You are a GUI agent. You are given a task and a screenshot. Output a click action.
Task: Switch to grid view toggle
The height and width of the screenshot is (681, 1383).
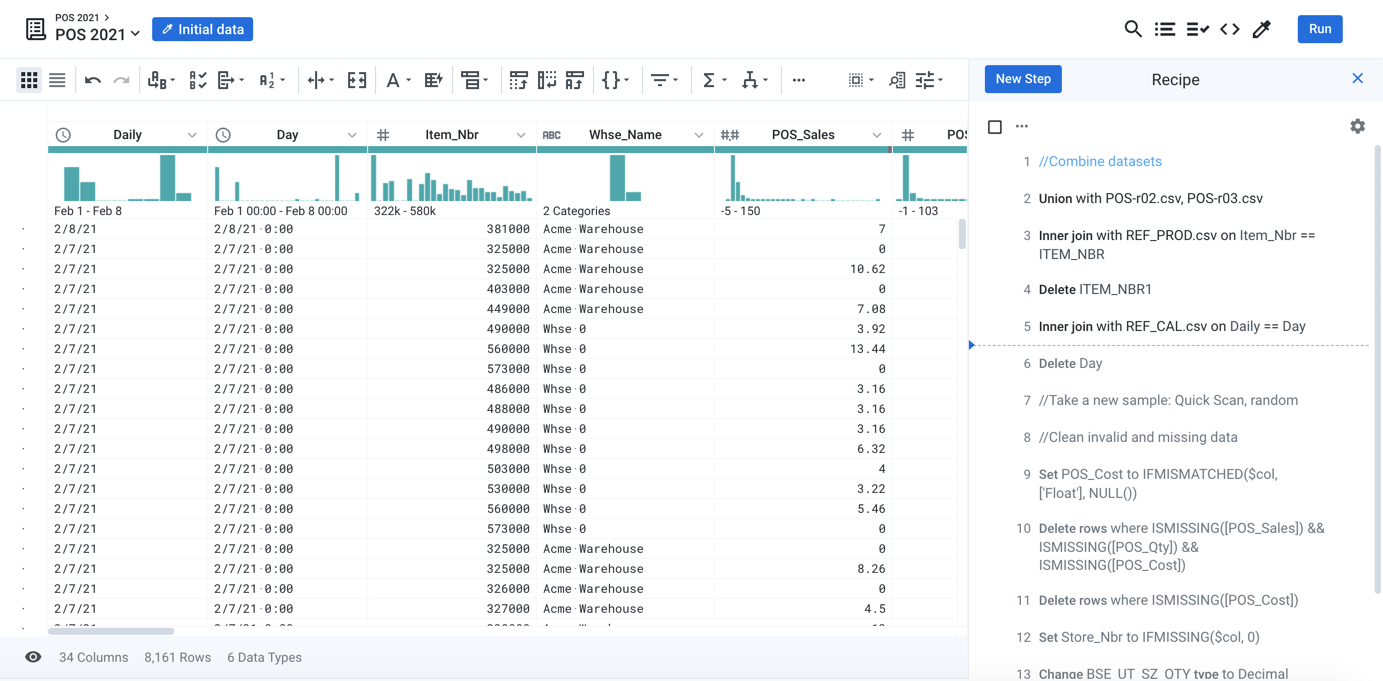29,80
